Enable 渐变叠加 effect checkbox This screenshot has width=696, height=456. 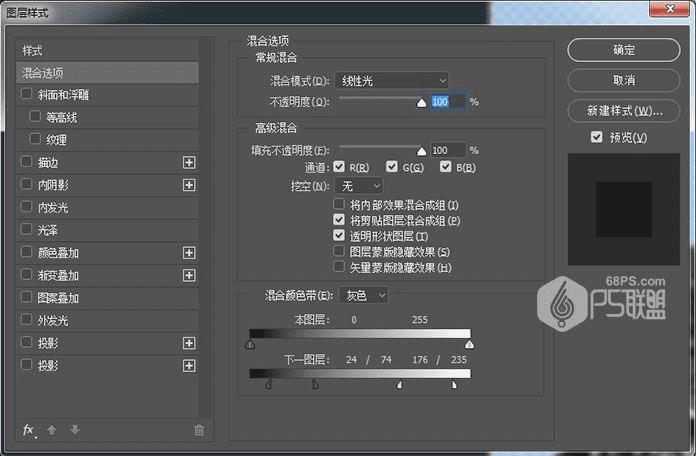click(x=27, y=274)
